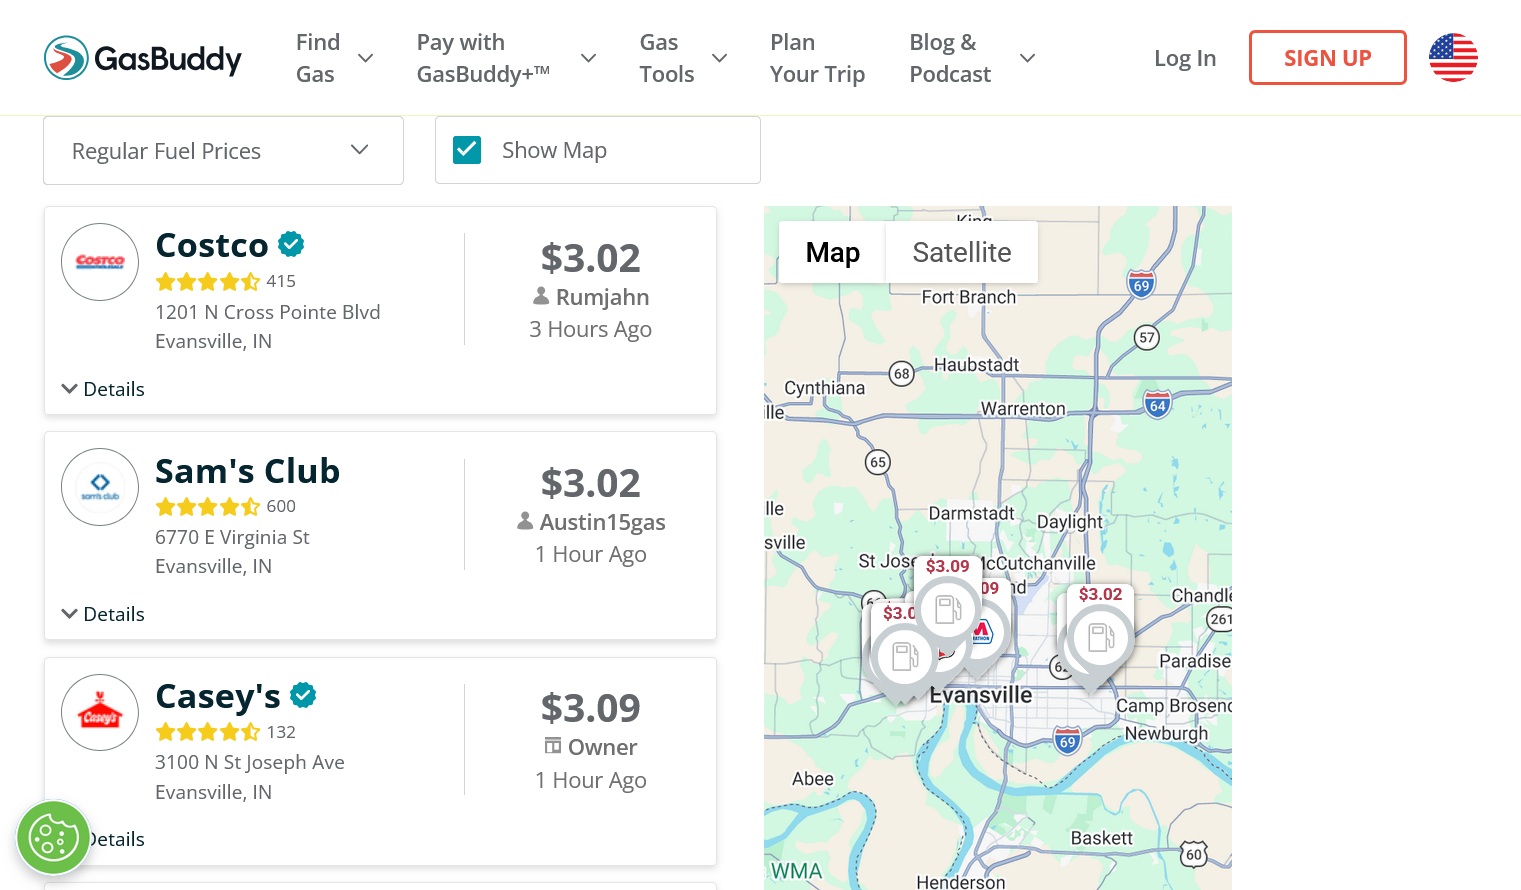Expand Details for Sam's Club station
This screenshot has width=1521, height=890.
pyautogui.click(x=103, y=614)
